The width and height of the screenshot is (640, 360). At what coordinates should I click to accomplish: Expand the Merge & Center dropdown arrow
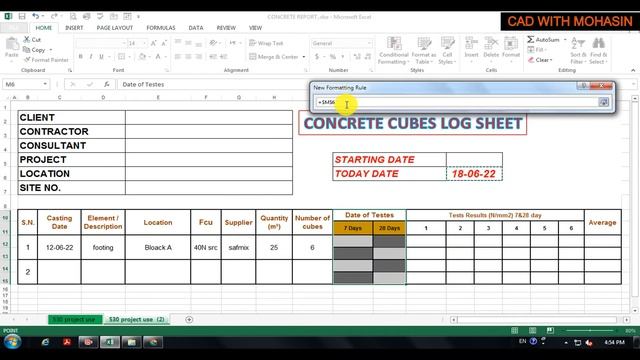point(304,57)
